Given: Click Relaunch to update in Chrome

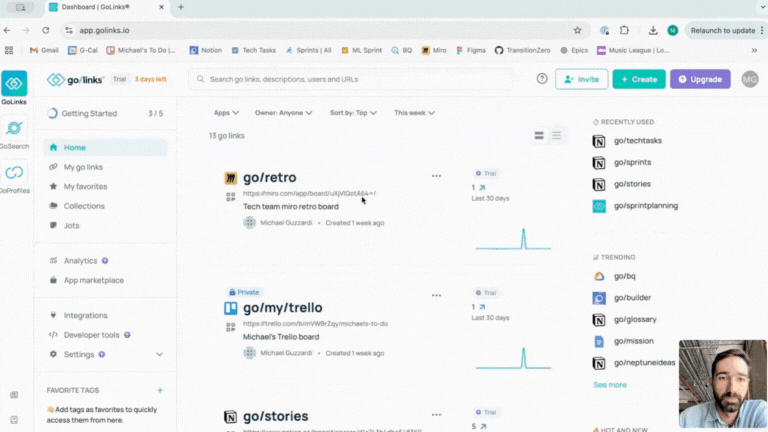Looking at the screenshot, I should (723, 30).
